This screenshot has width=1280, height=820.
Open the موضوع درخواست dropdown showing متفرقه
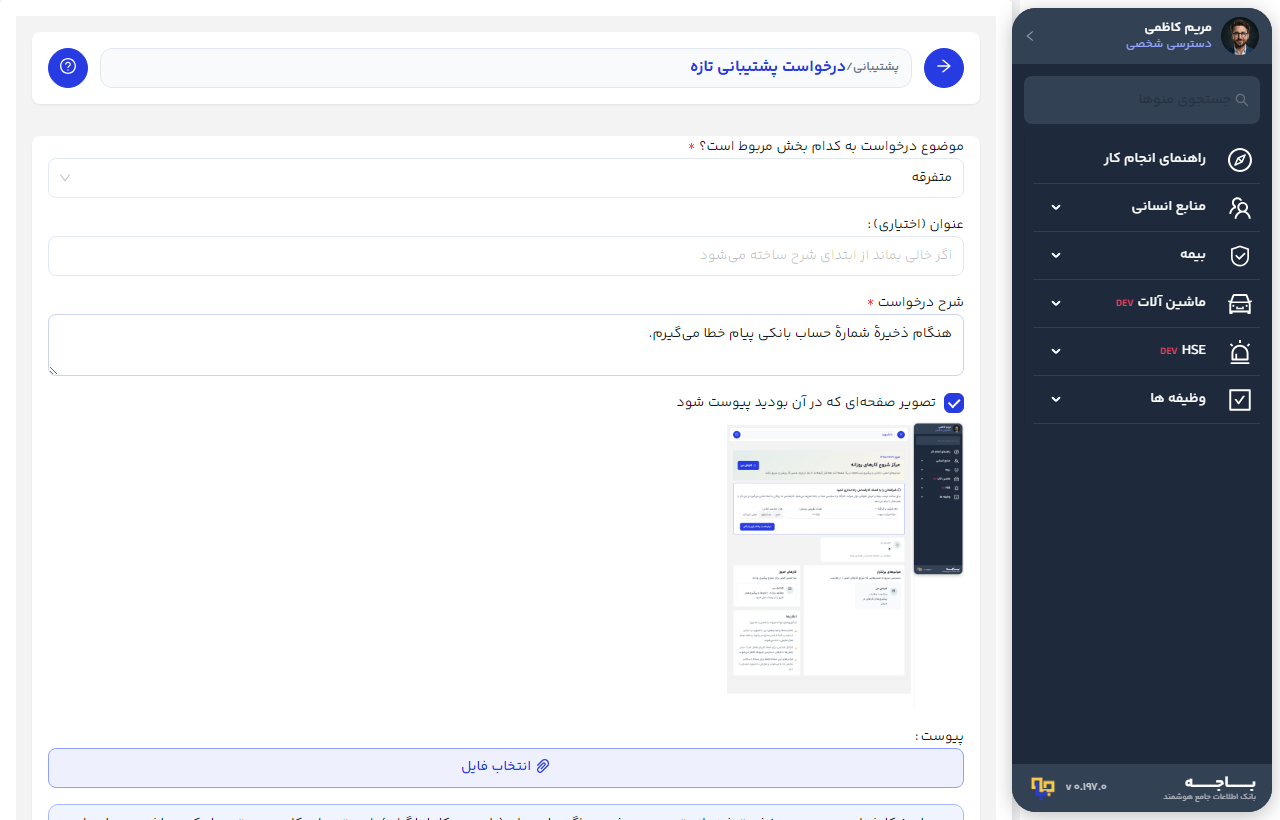click(506, 178)
